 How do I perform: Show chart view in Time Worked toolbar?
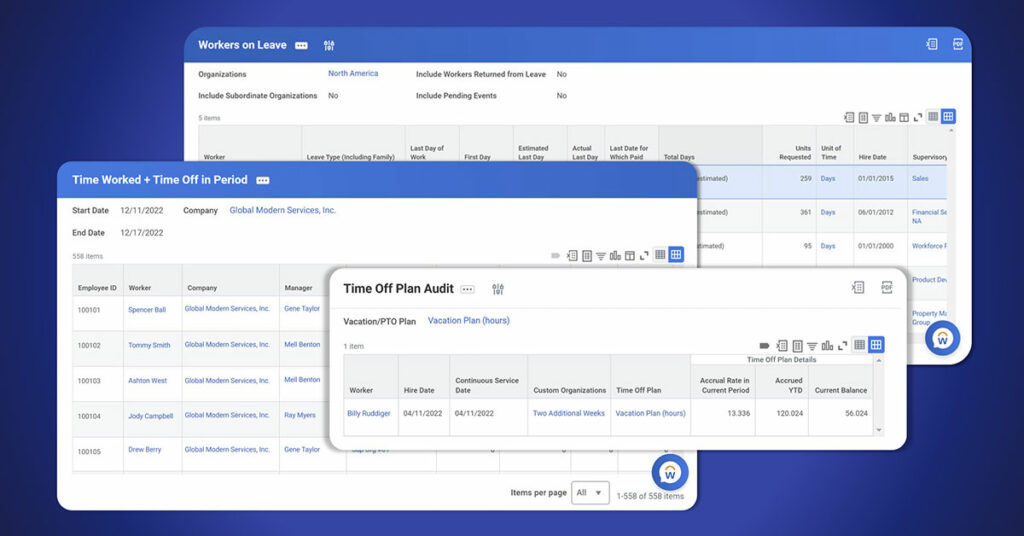click(x=615, y=256)
